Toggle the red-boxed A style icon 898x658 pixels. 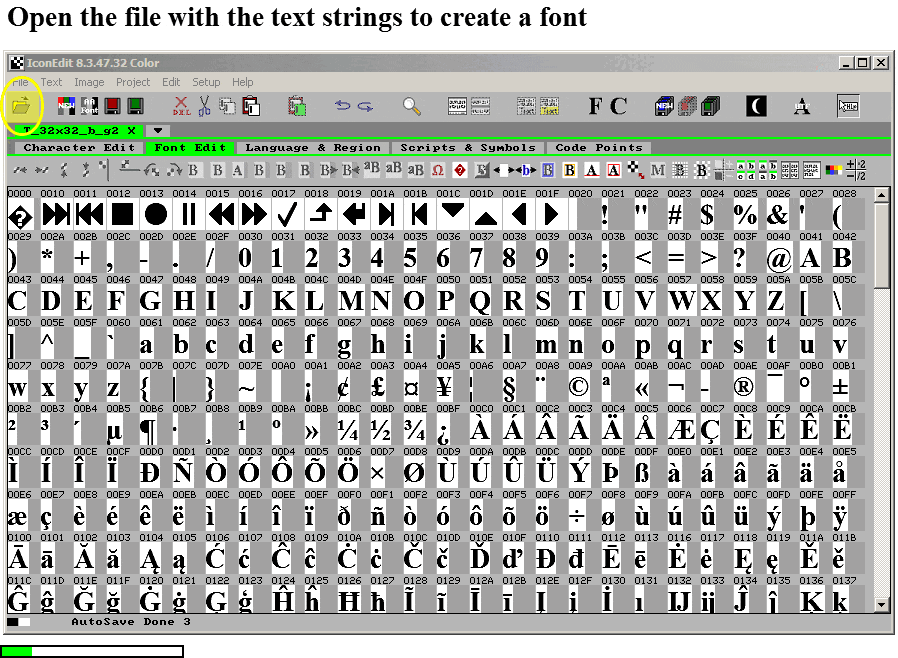click(612, 168)
